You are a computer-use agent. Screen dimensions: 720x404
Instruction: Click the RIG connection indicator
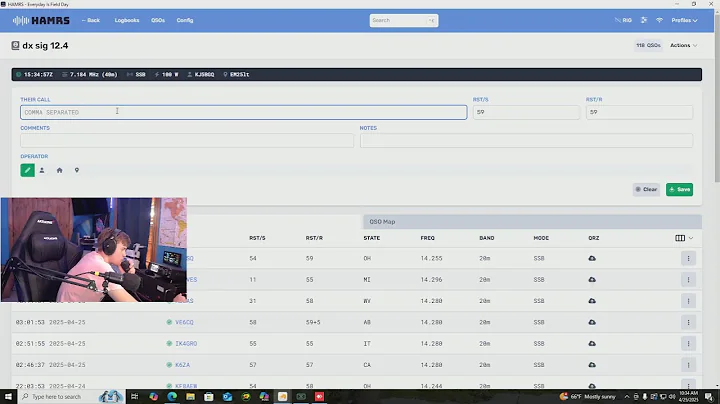click(x=623, y=20)
